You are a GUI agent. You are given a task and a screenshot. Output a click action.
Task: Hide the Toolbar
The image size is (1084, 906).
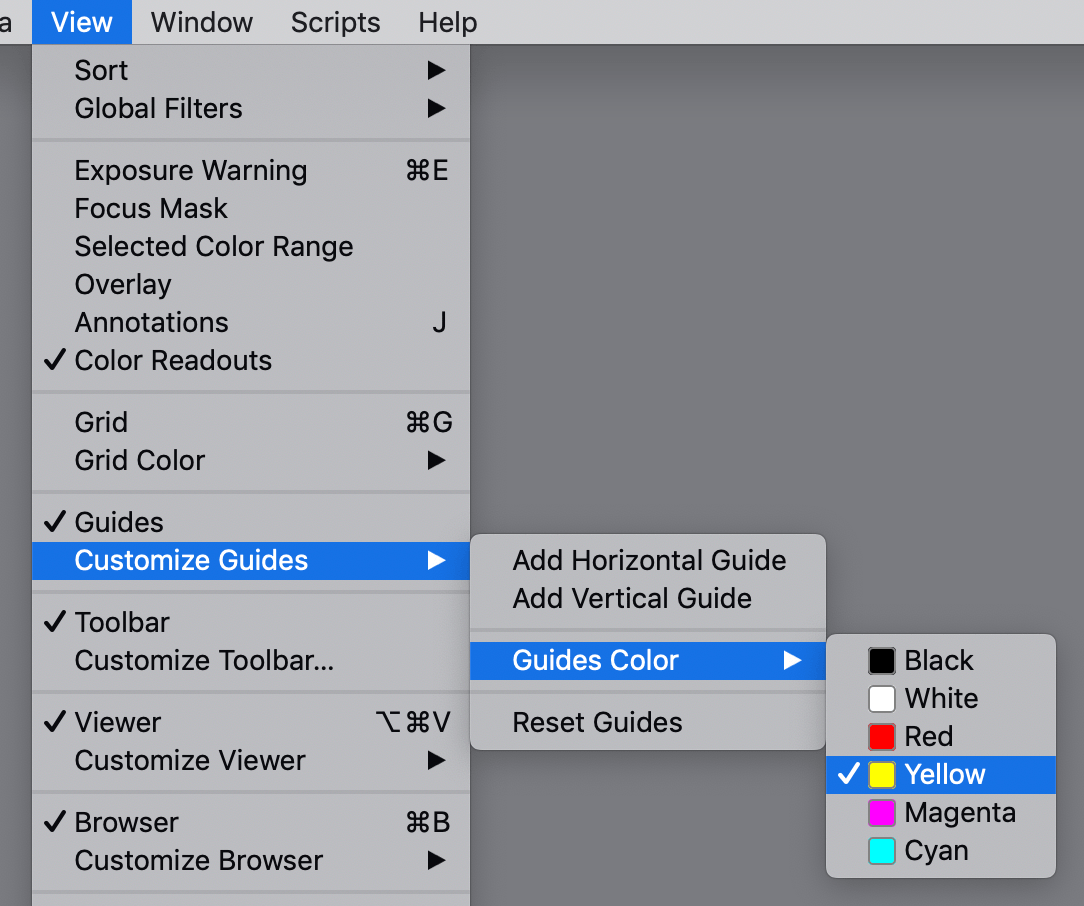pos(251,623)
